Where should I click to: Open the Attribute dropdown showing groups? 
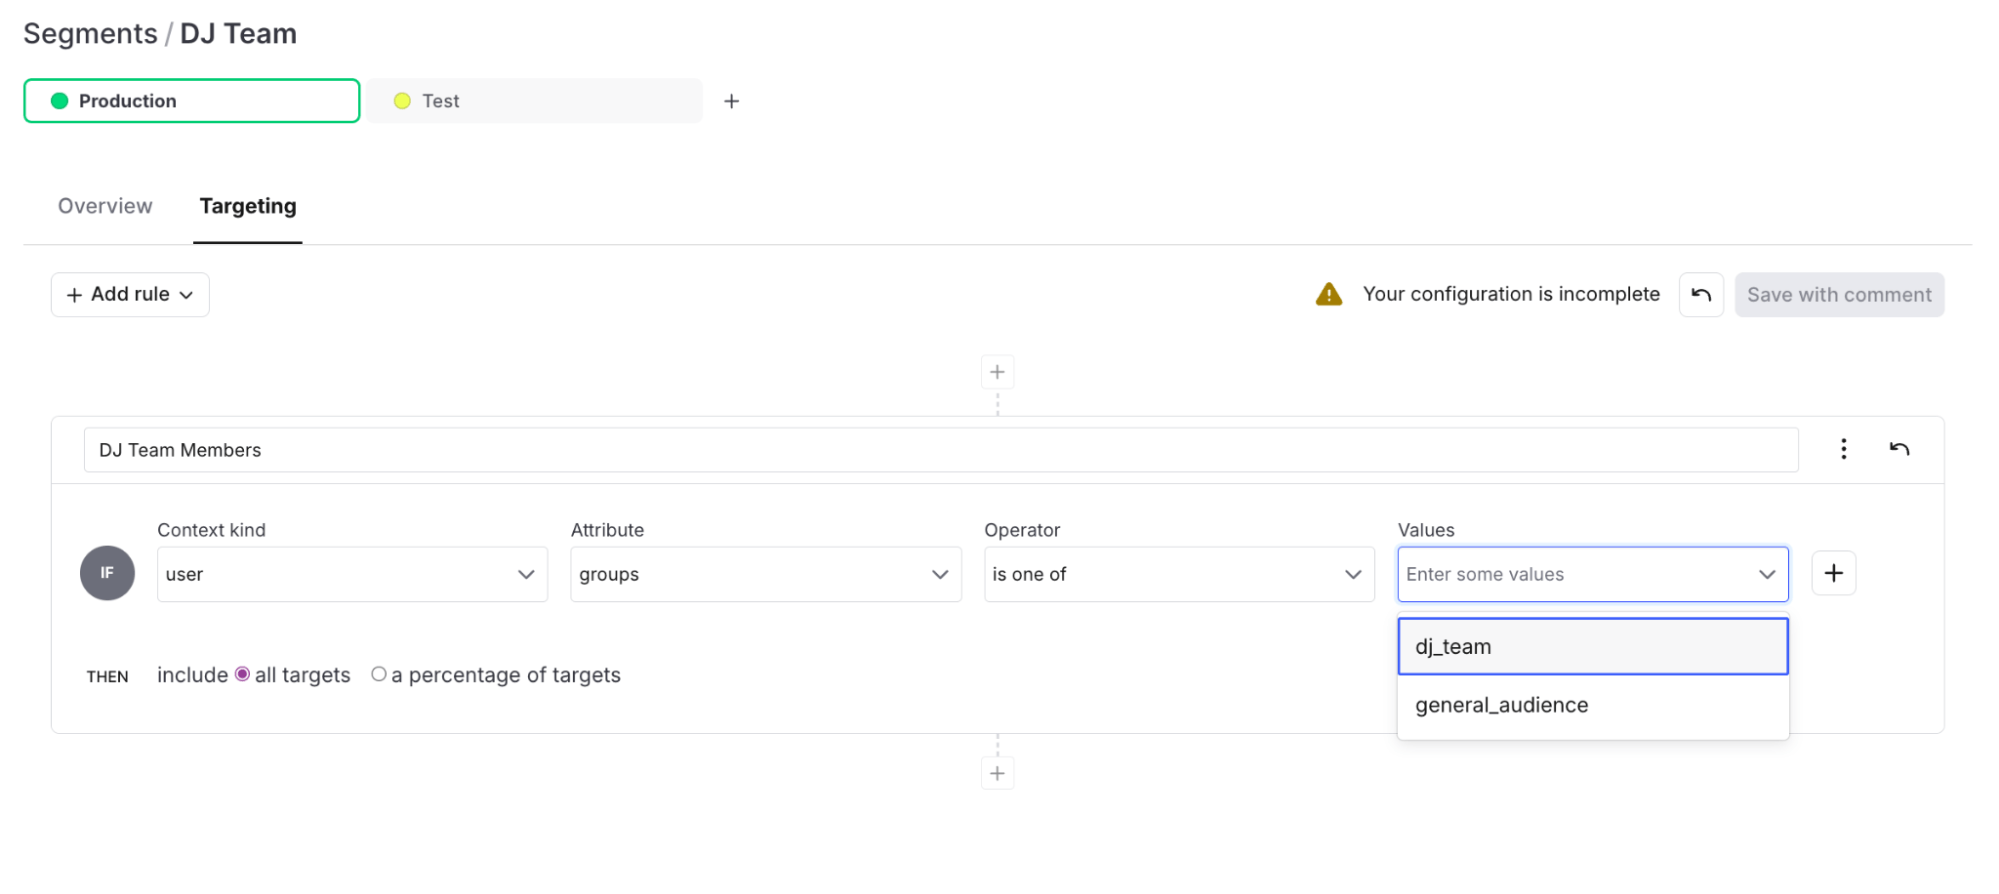coord(765,574)
